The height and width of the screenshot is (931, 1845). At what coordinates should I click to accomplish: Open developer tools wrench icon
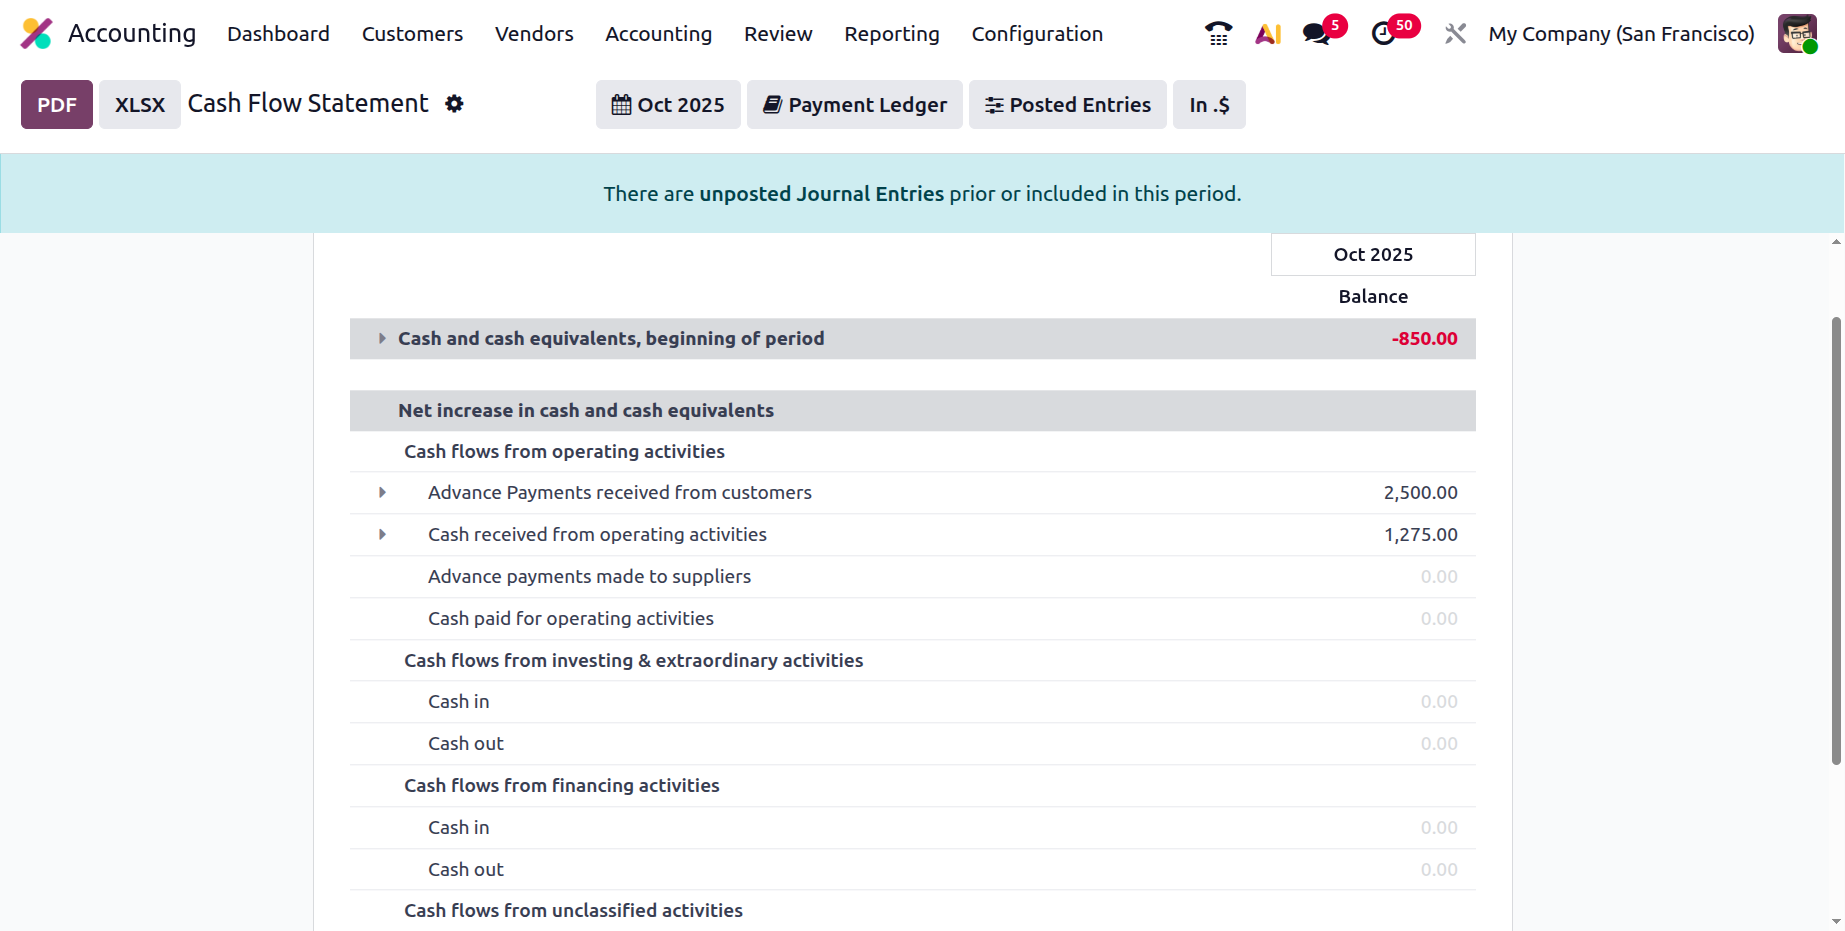(x=1455, y=34)
